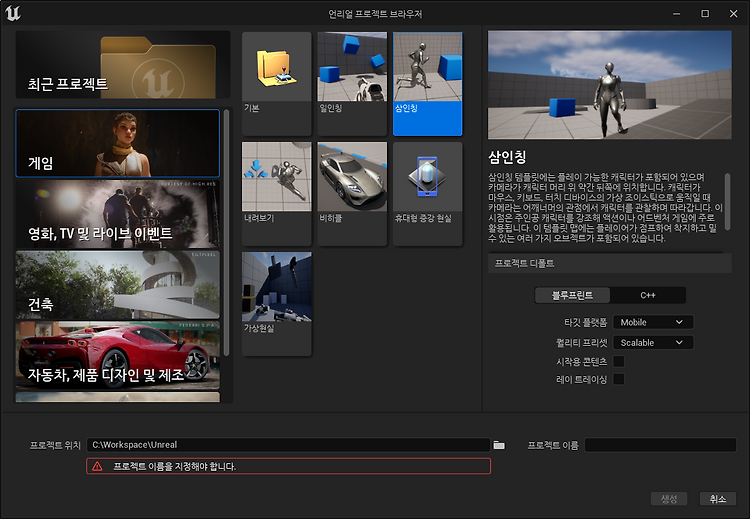This screenshot has width=750, height=519.
Task: Select the 가상현실 VR template
Action: (276, 304)
